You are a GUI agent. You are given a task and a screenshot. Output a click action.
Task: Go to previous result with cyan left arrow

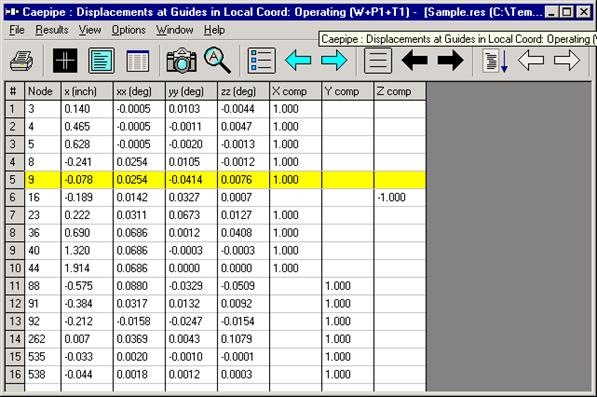coord(298,61)
